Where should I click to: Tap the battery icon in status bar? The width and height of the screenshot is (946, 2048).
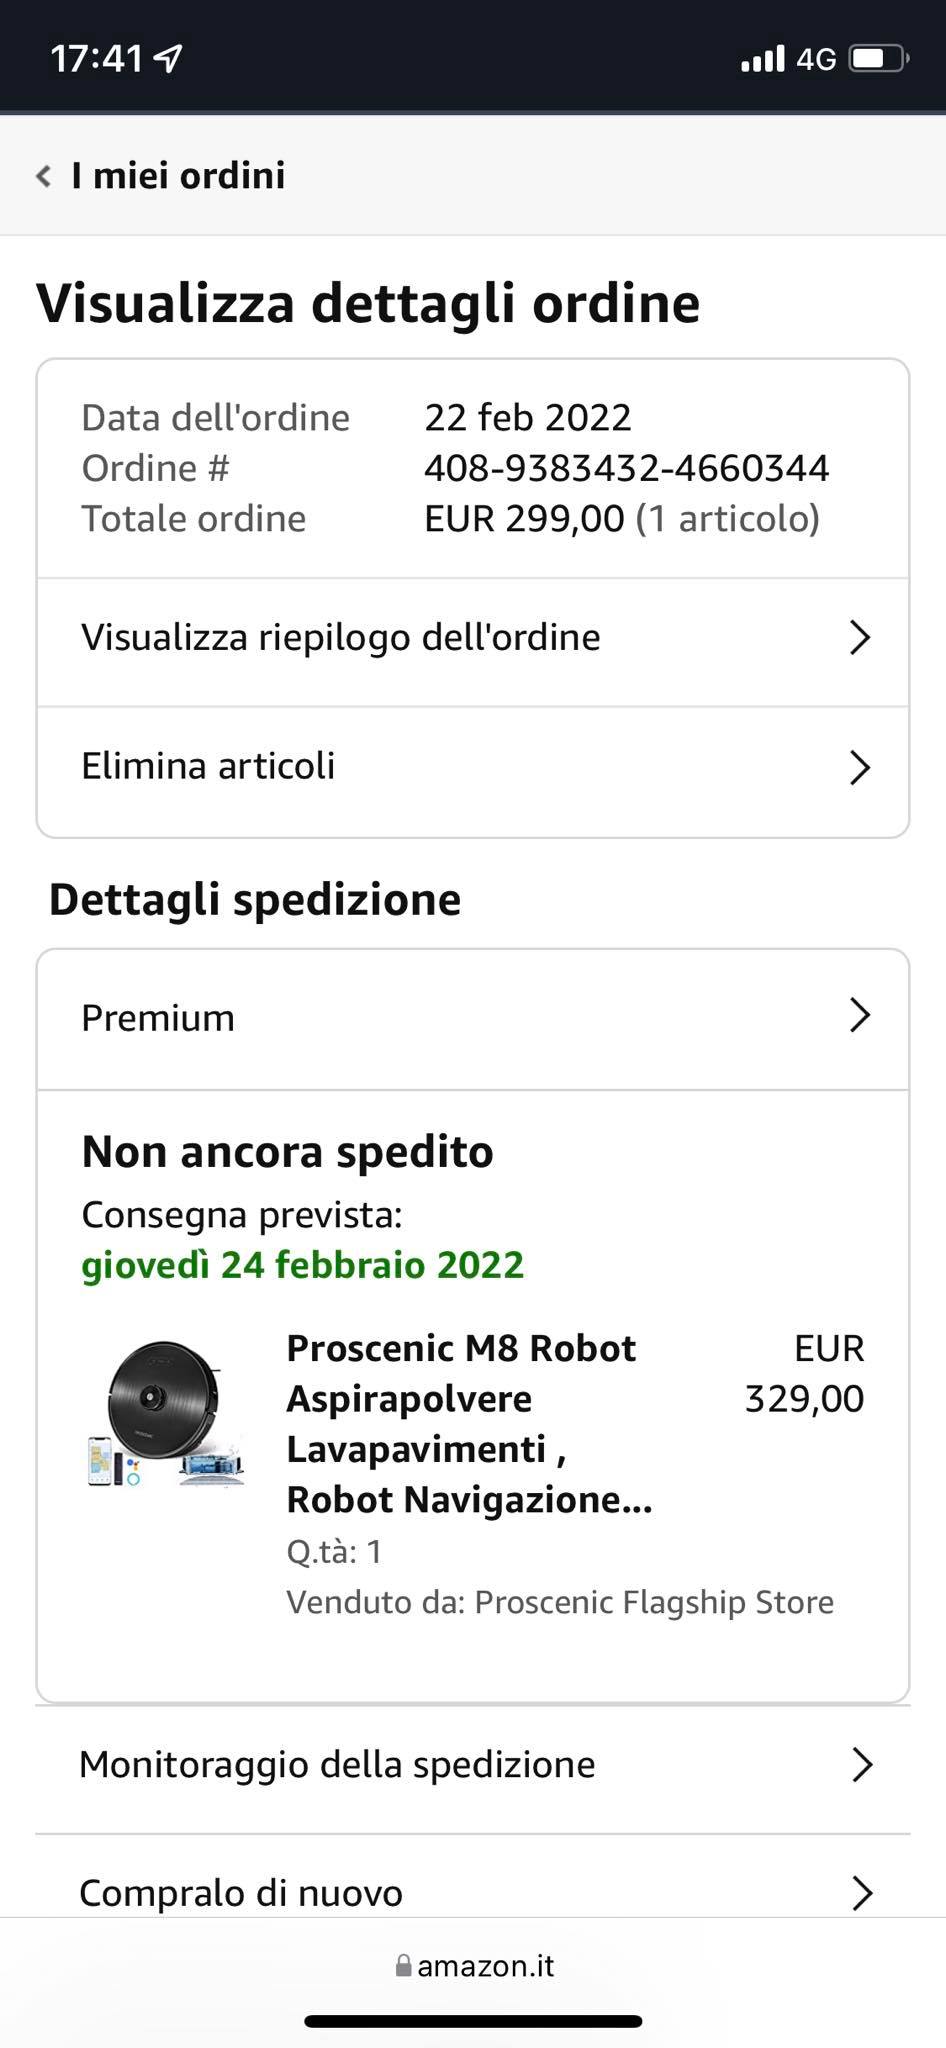coord(878,59)
